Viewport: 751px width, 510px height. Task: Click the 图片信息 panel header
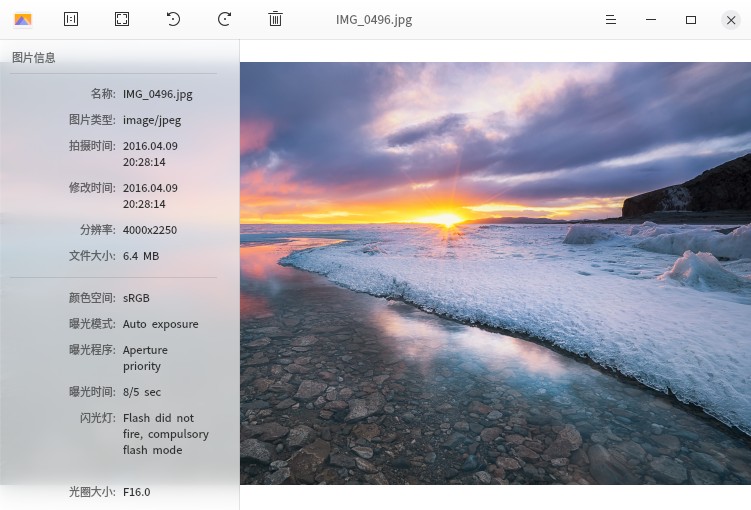[34, 58]
